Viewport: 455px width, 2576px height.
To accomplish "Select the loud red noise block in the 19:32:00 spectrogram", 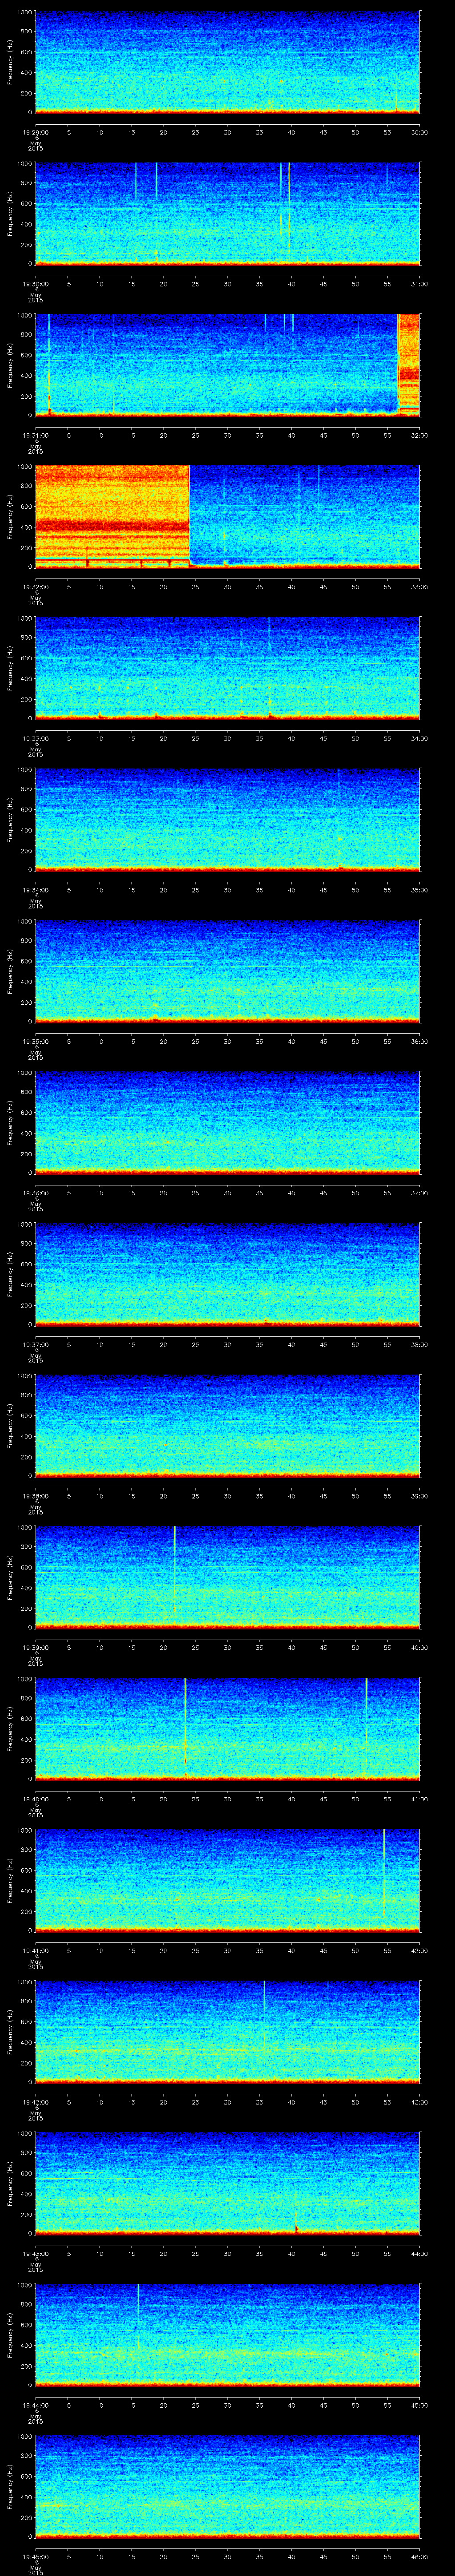I will [112, 516].
